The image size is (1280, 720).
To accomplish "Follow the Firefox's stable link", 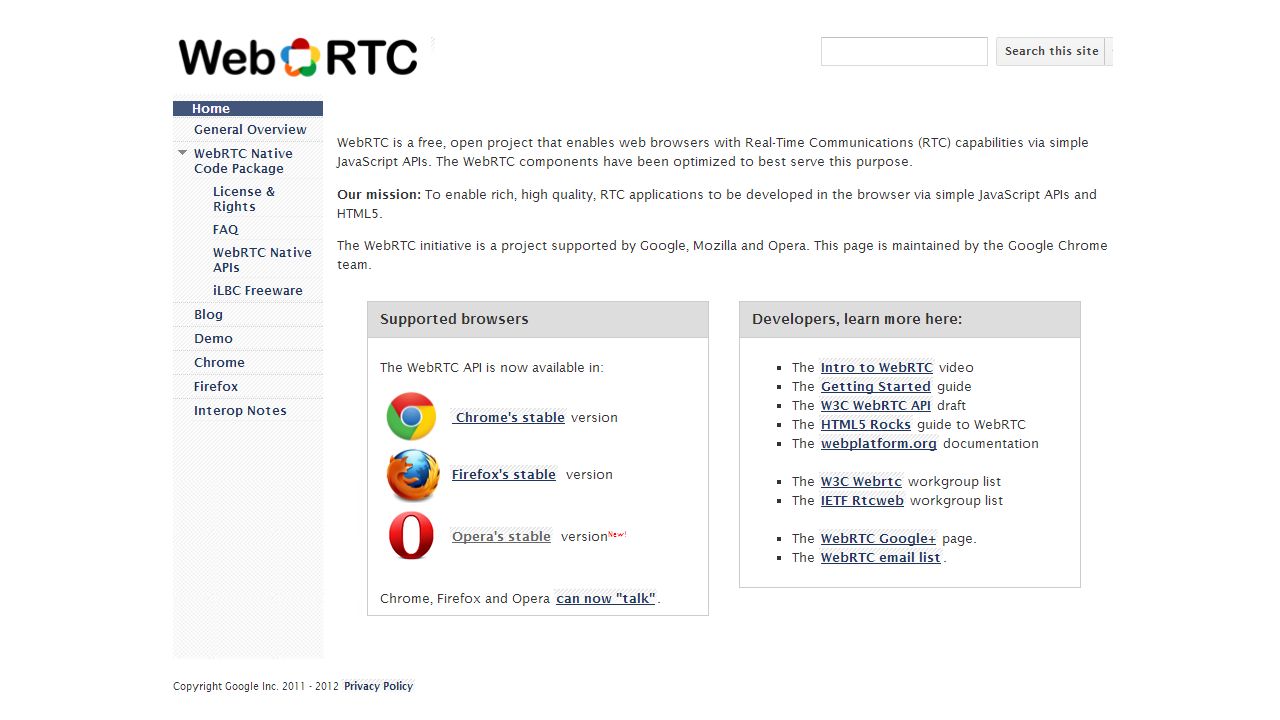I will coord(504,475).
